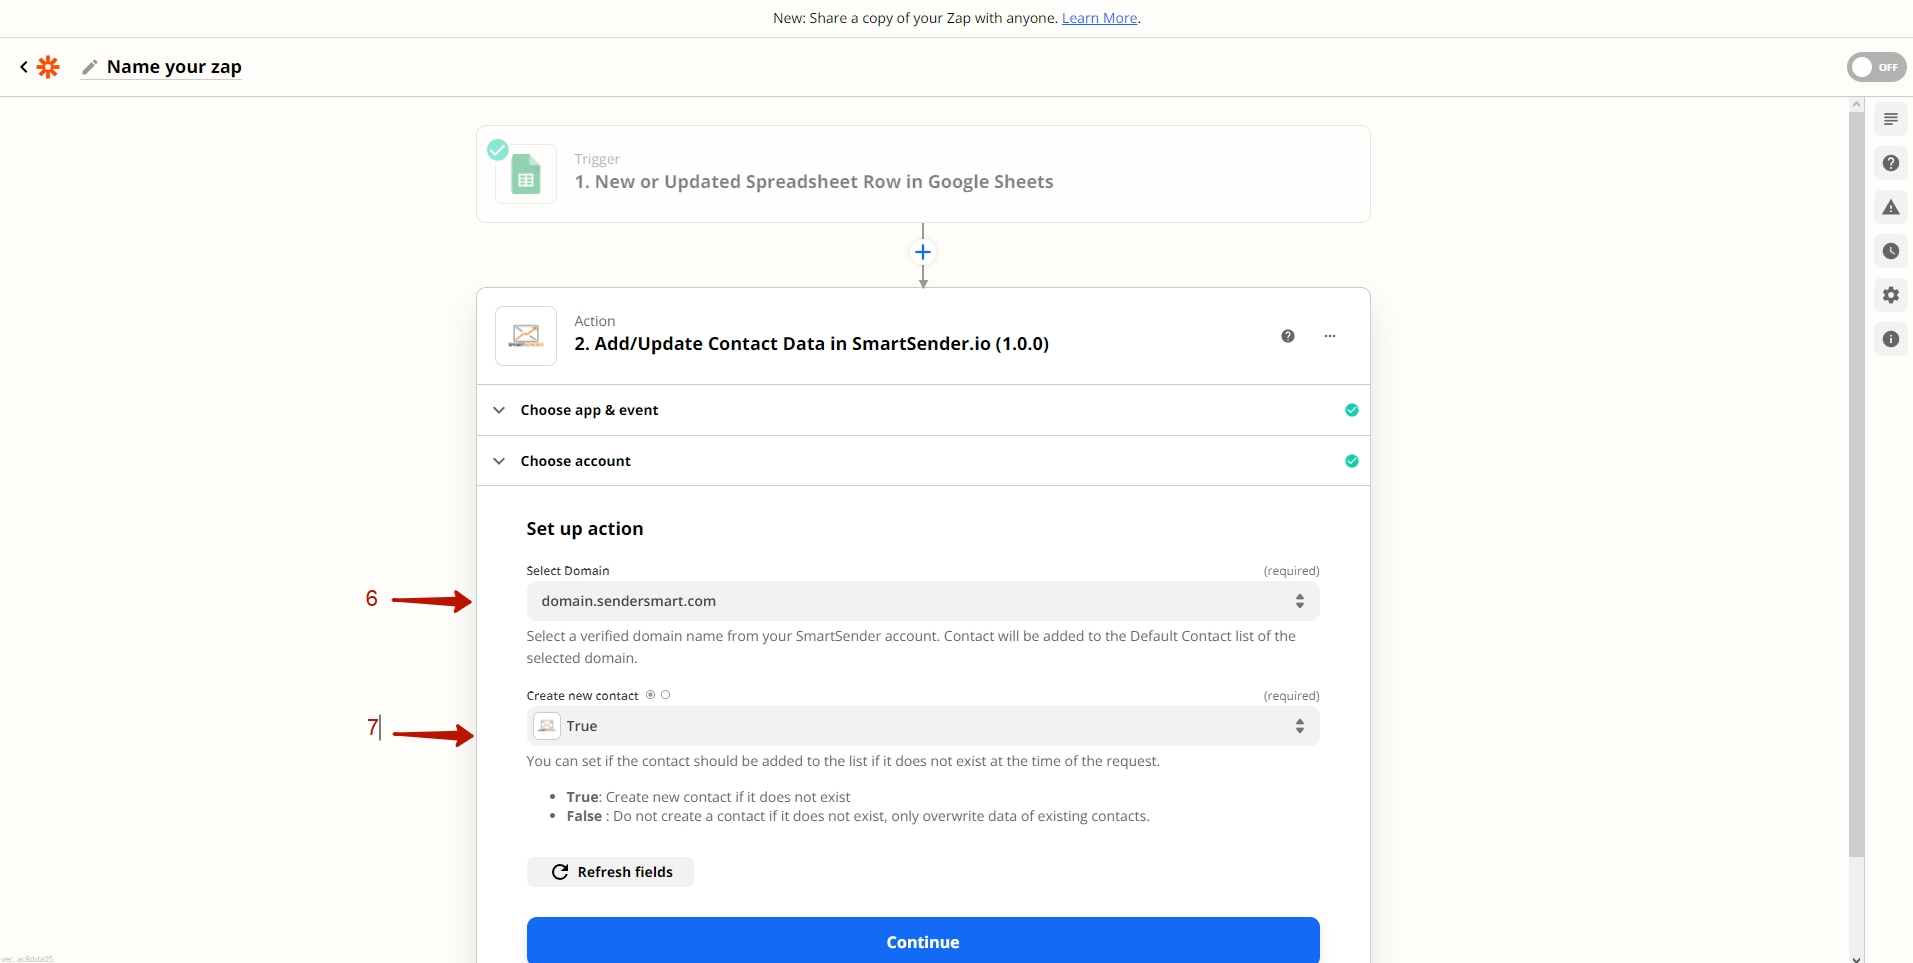1913x963 pixels.
Task: Open the history clock icon in the sidebar
Action: point(1890,251)
